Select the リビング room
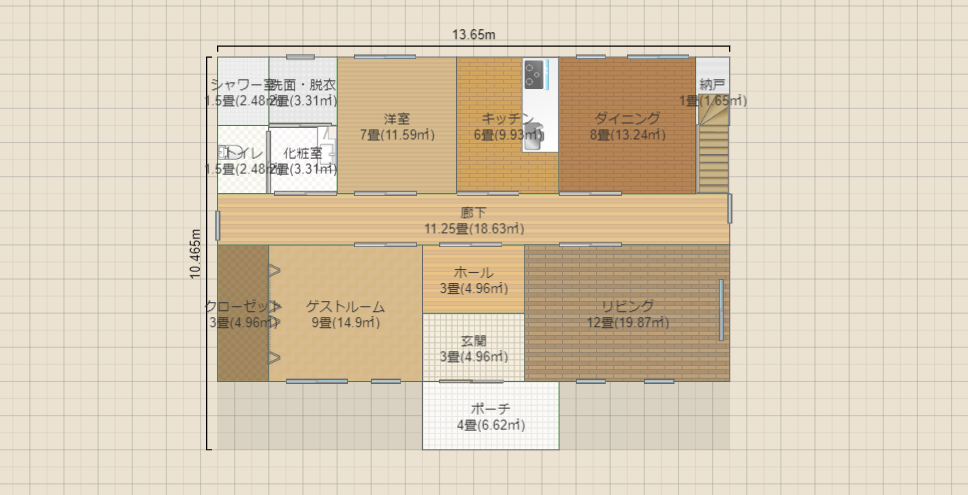The width and height of the screenshot is (968, 495). tap(627, 313)
